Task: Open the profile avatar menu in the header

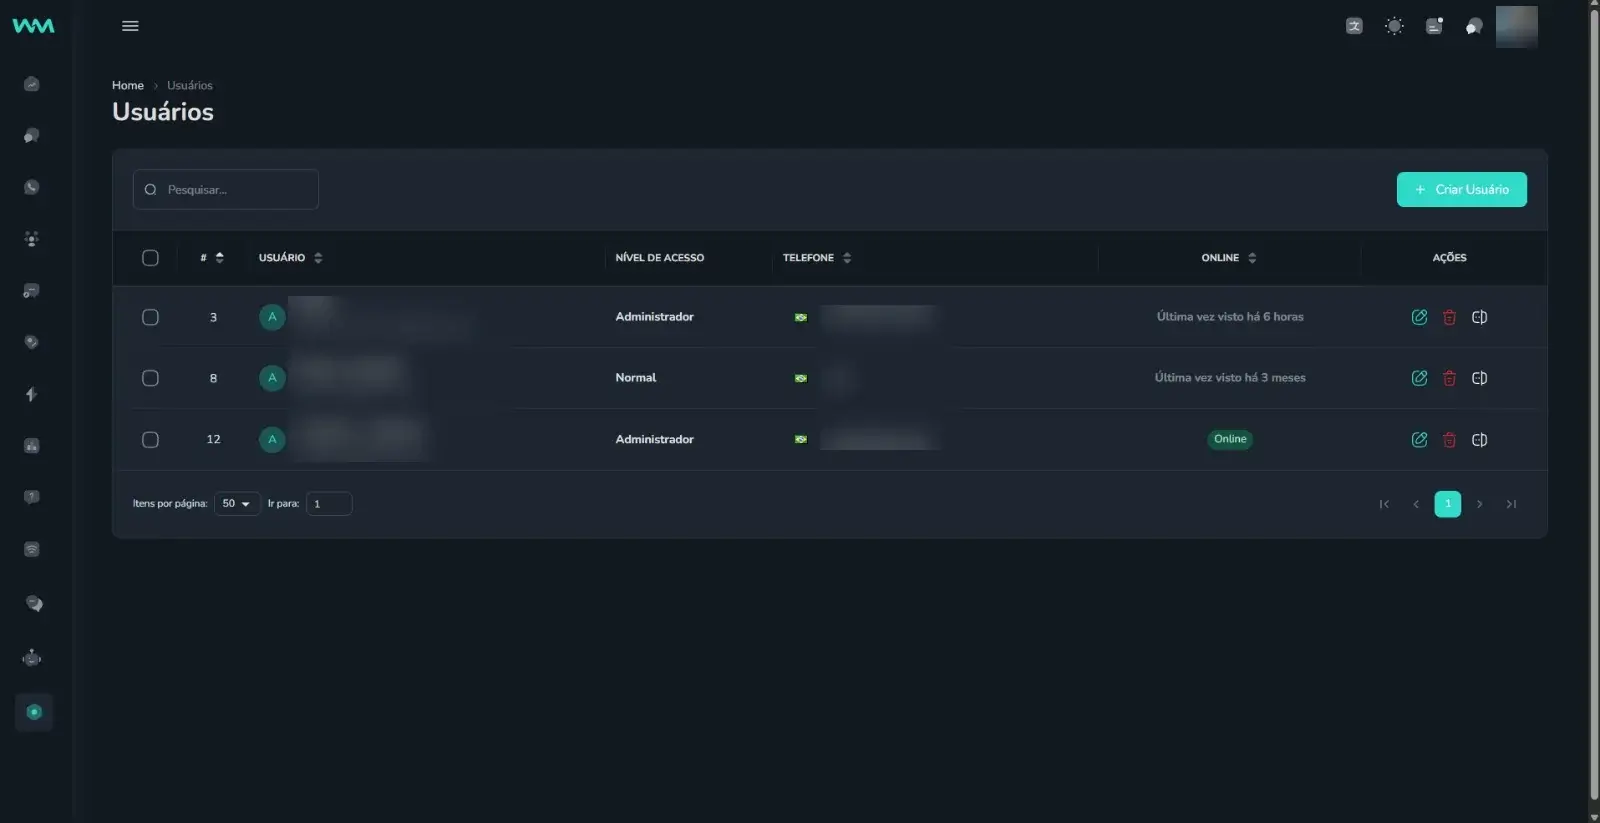Action: 1516,26
